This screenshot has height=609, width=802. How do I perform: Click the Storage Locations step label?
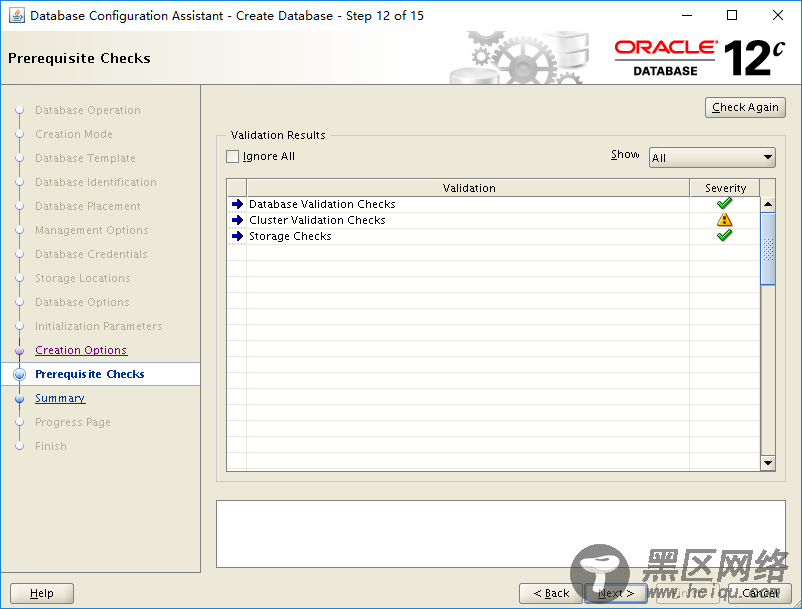tap(82, 279)
